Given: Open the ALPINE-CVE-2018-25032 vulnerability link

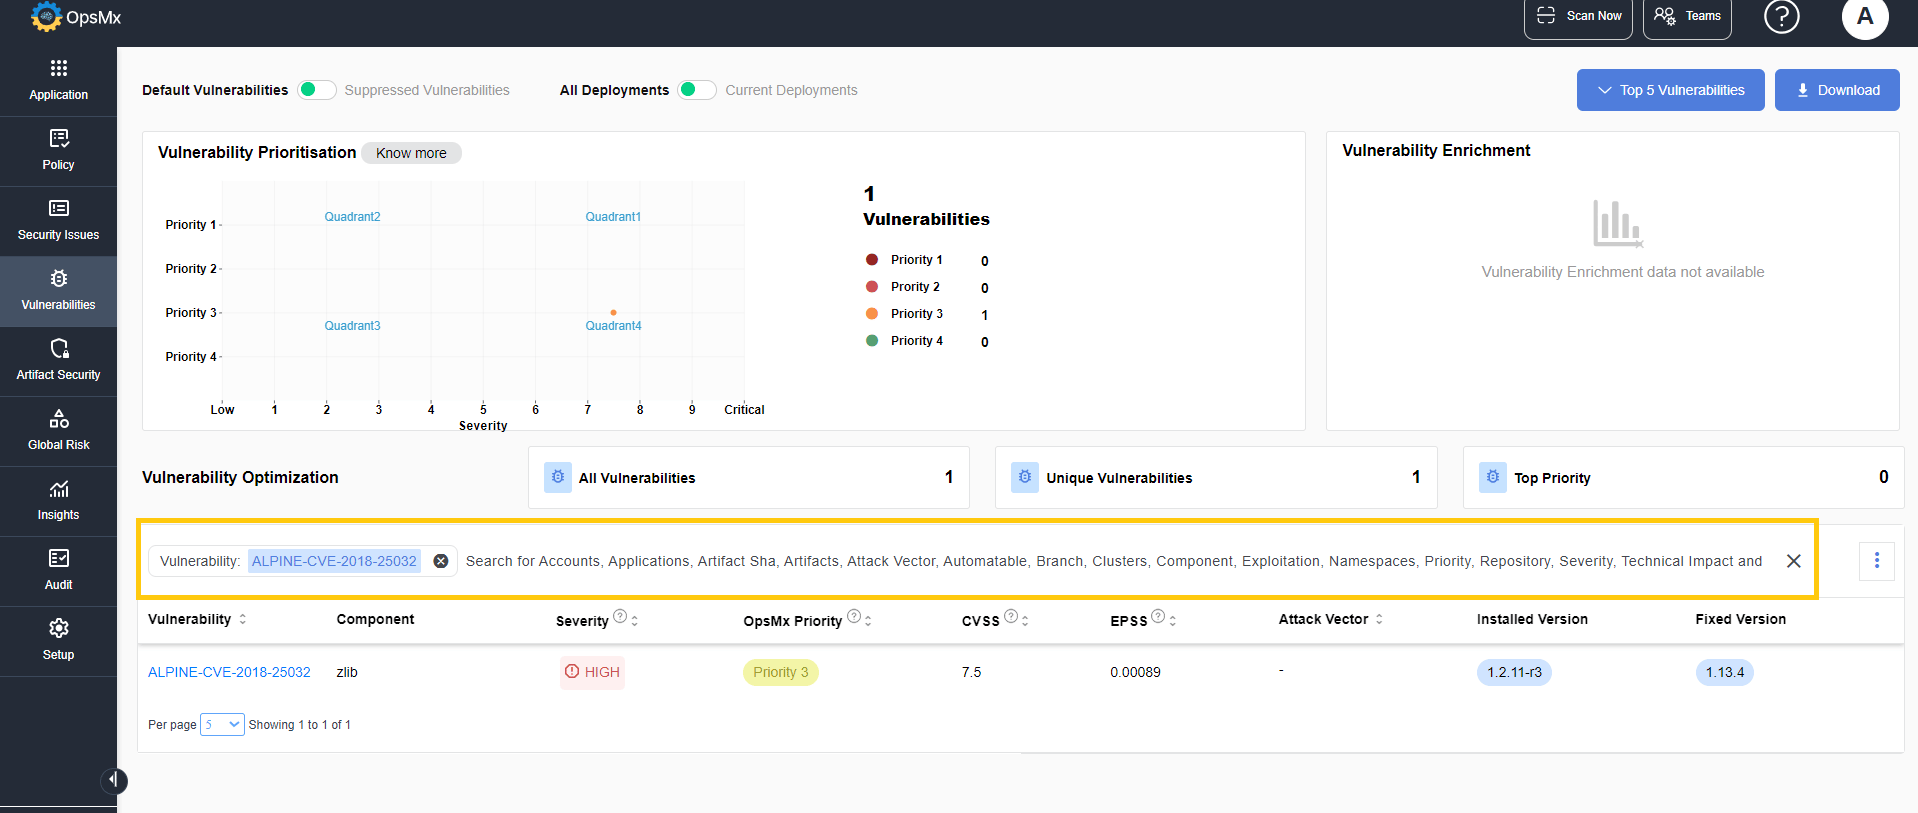Looking at the screenshot, I should click(x=229, y=673).
